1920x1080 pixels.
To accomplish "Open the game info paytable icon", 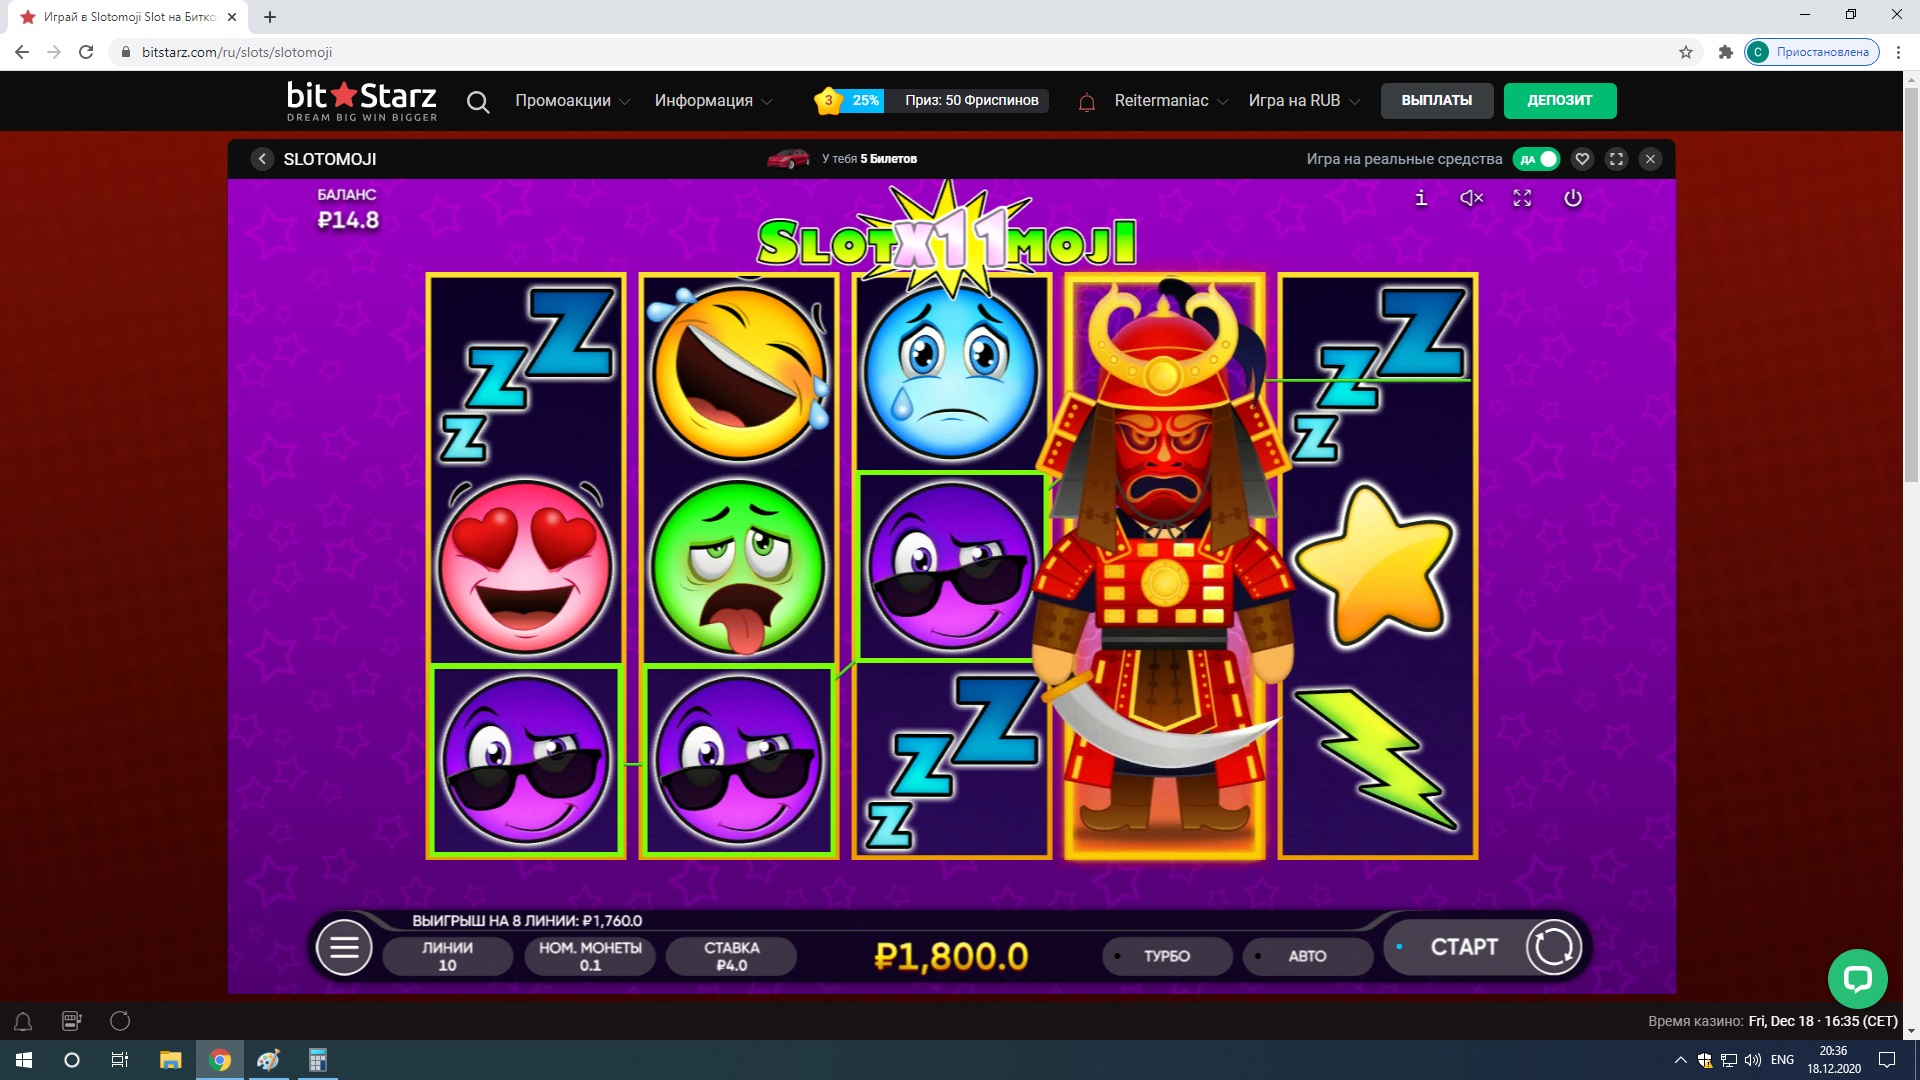I will point(1421,198).
